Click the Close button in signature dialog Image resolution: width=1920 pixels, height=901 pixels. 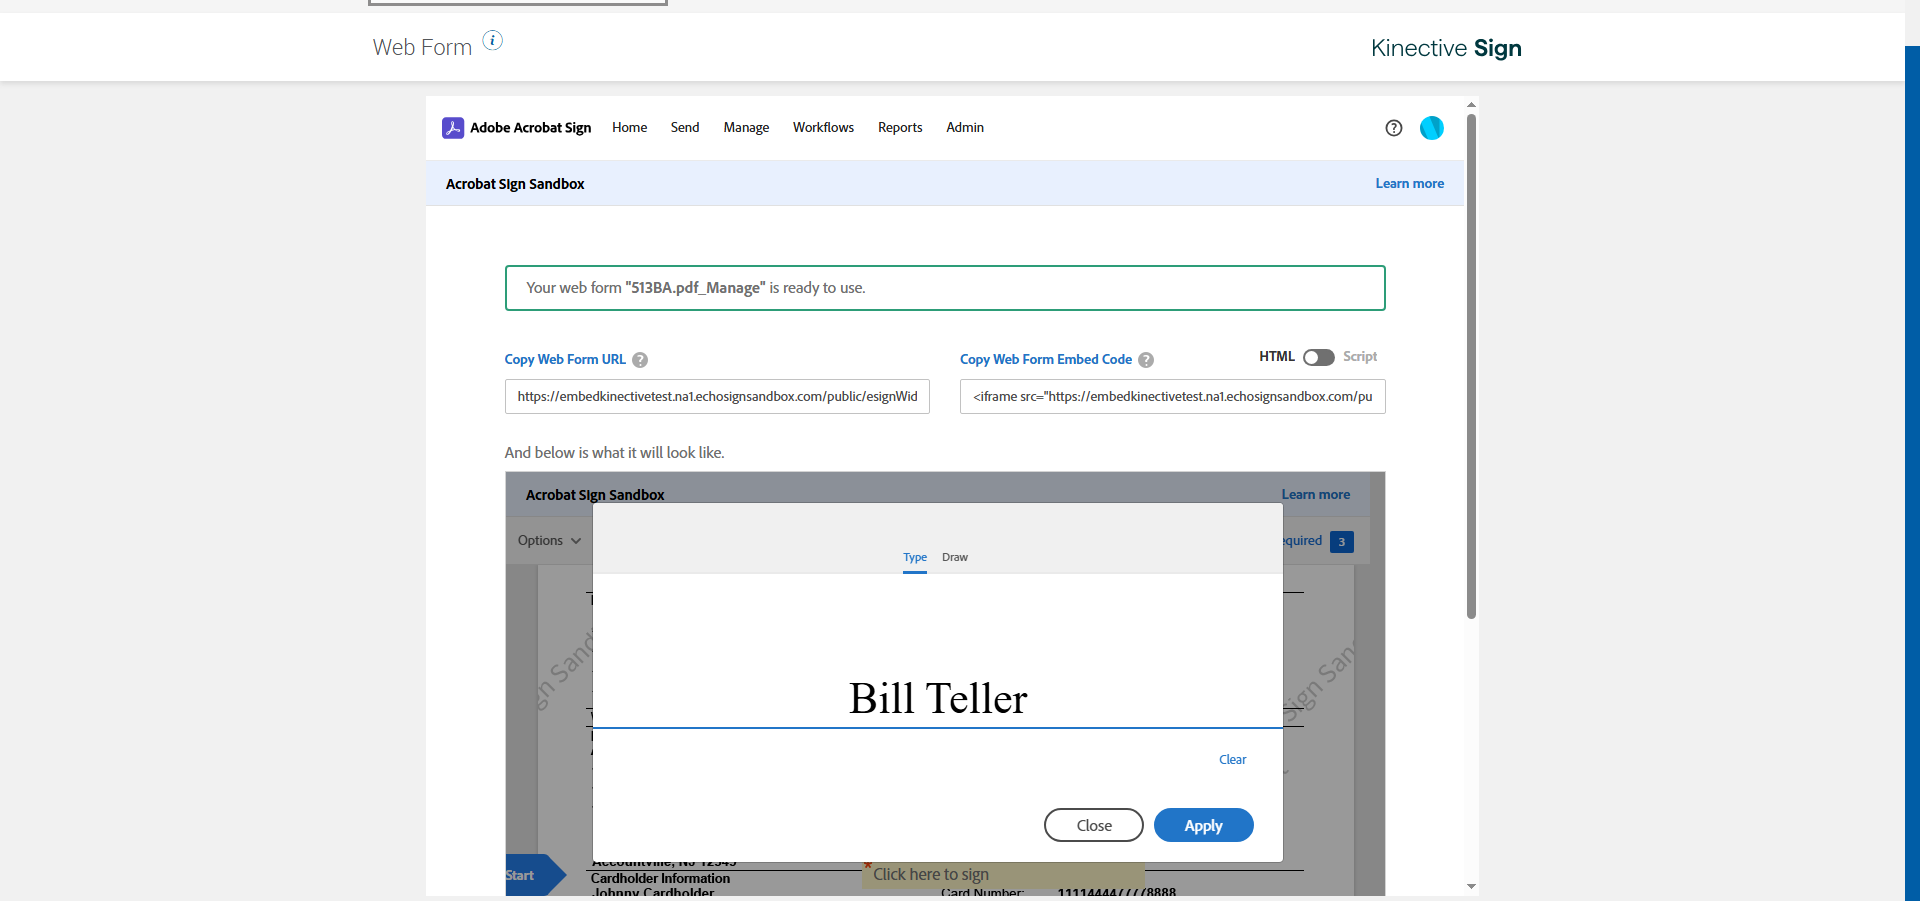point(1094,825)
